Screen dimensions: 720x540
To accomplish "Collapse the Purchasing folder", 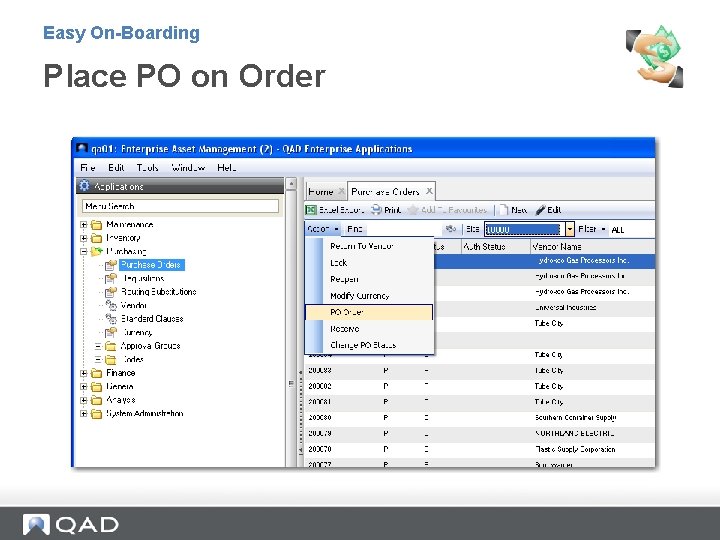I will point(84,251).
